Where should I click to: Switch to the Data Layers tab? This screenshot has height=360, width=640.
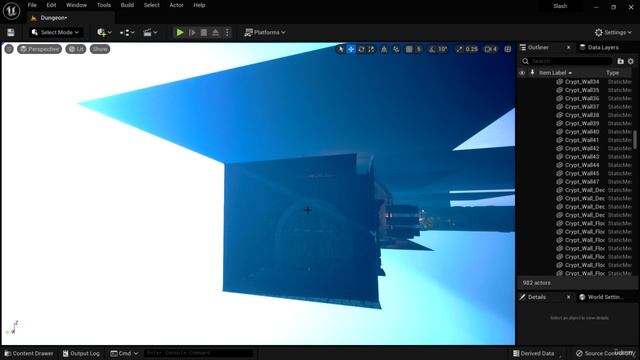[600, 47]
